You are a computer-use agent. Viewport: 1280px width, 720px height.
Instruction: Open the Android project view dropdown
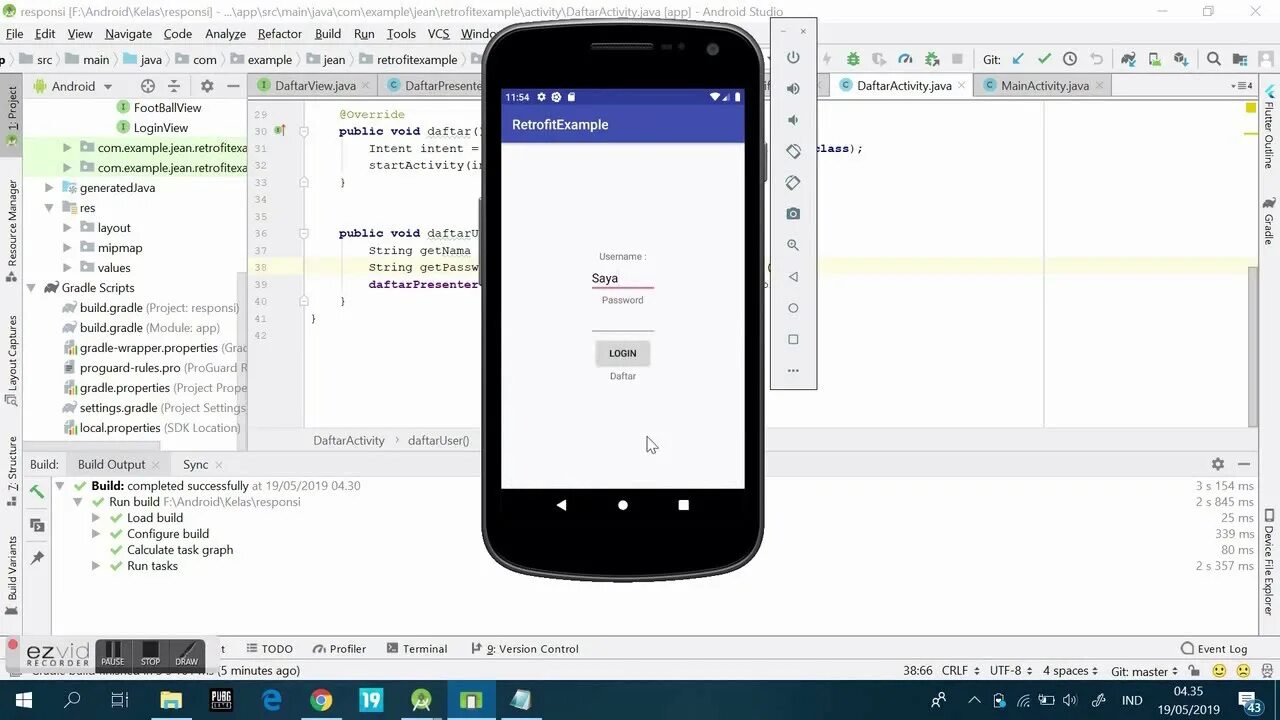(73, 86)
